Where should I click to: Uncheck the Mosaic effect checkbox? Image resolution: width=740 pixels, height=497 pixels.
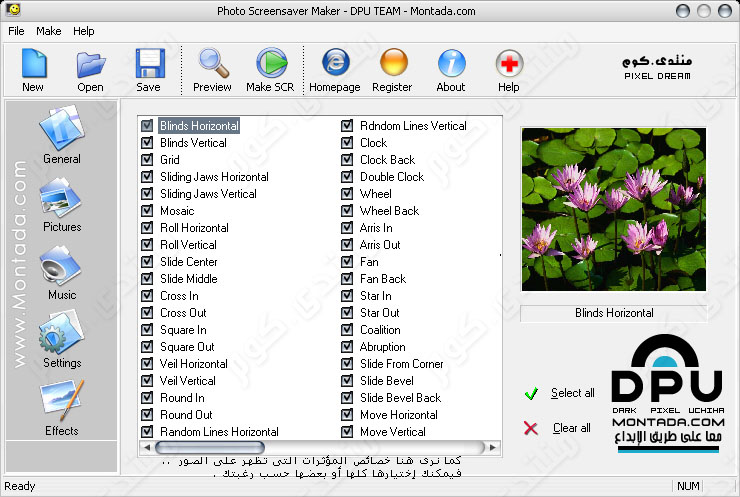coord(147,211)
